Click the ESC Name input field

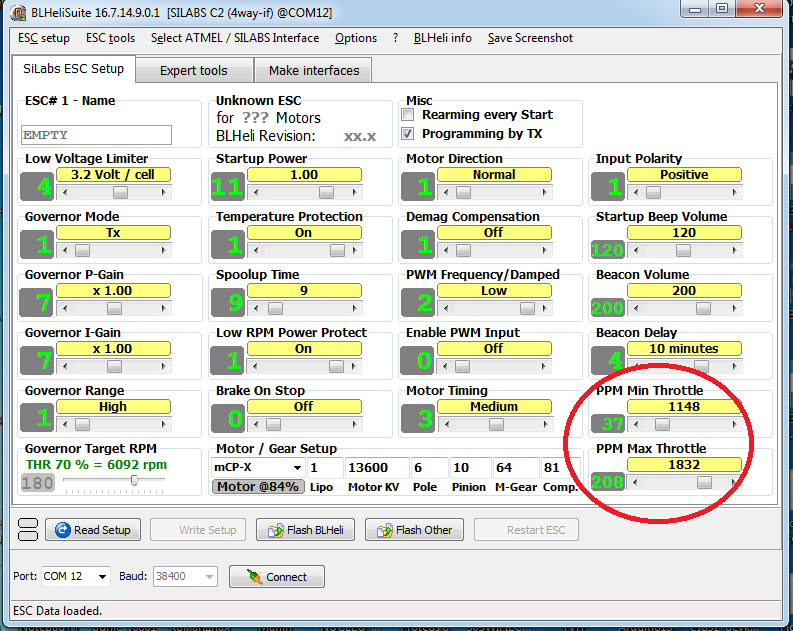pyautogui.click(x=97, y=135)
